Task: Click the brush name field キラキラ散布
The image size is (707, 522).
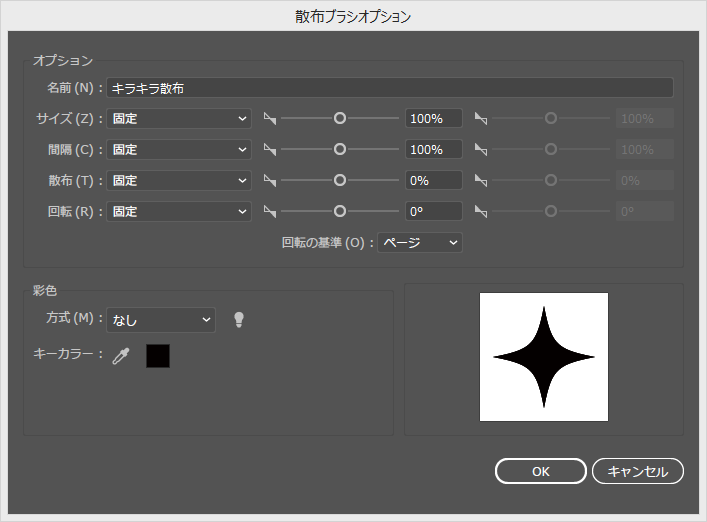Action: click(x=390, y=88)
